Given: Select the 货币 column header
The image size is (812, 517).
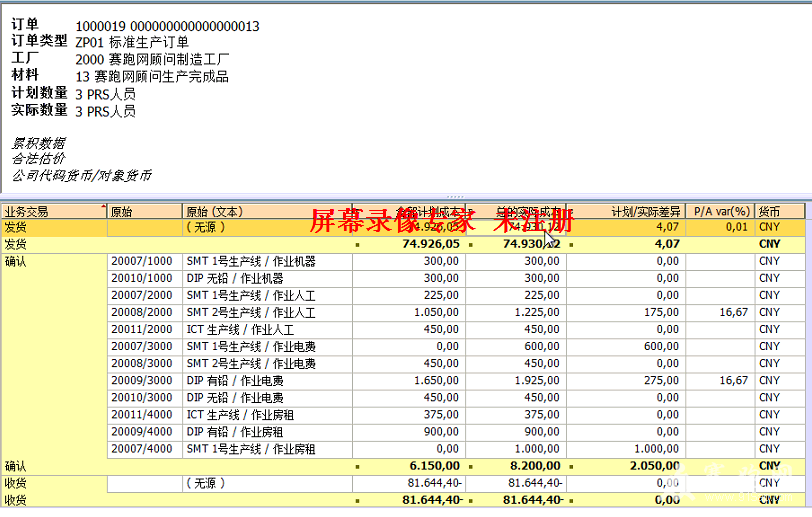Looking at the screenshot, I should [x=780, y=211].
